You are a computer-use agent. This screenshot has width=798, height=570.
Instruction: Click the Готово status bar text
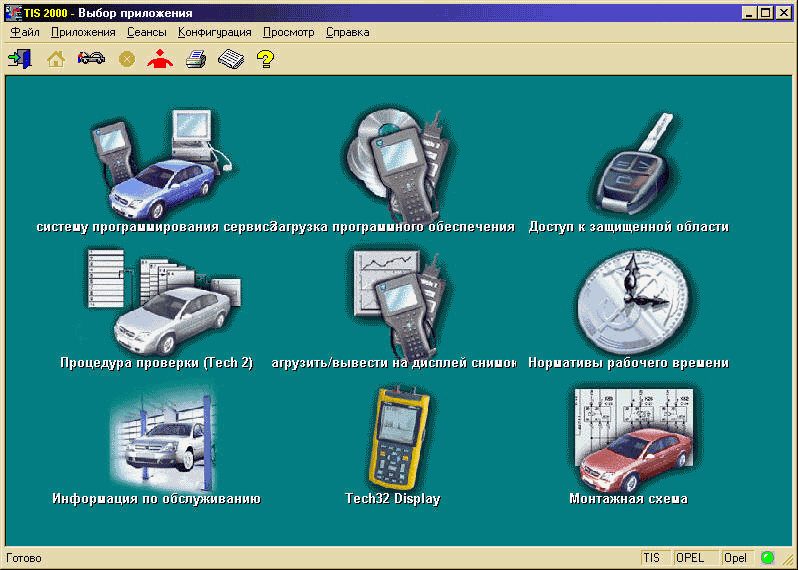[24, 558]
